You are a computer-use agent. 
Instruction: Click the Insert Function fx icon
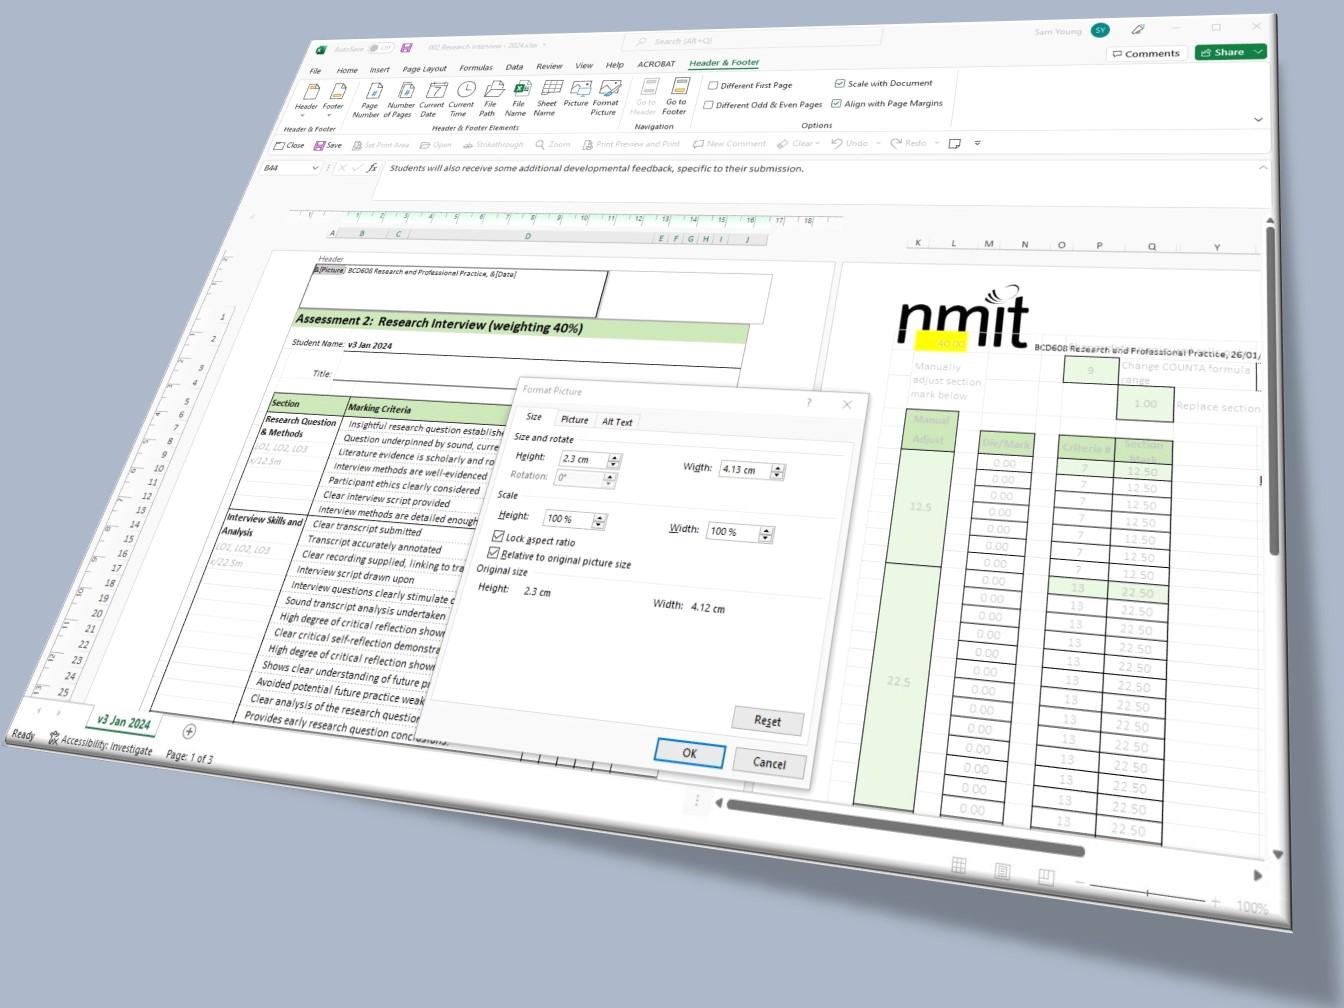pos(373,168)
